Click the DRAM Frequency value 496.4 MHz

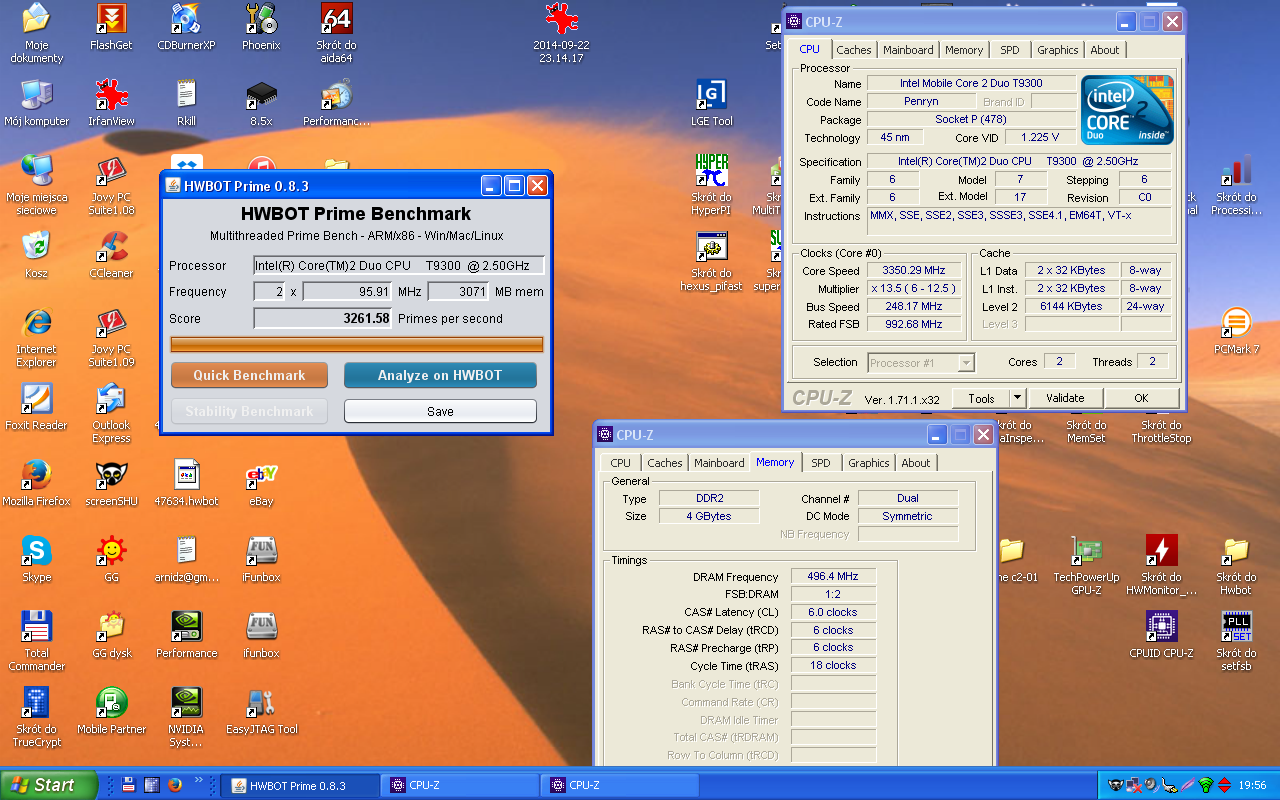(x=833, y=577)
